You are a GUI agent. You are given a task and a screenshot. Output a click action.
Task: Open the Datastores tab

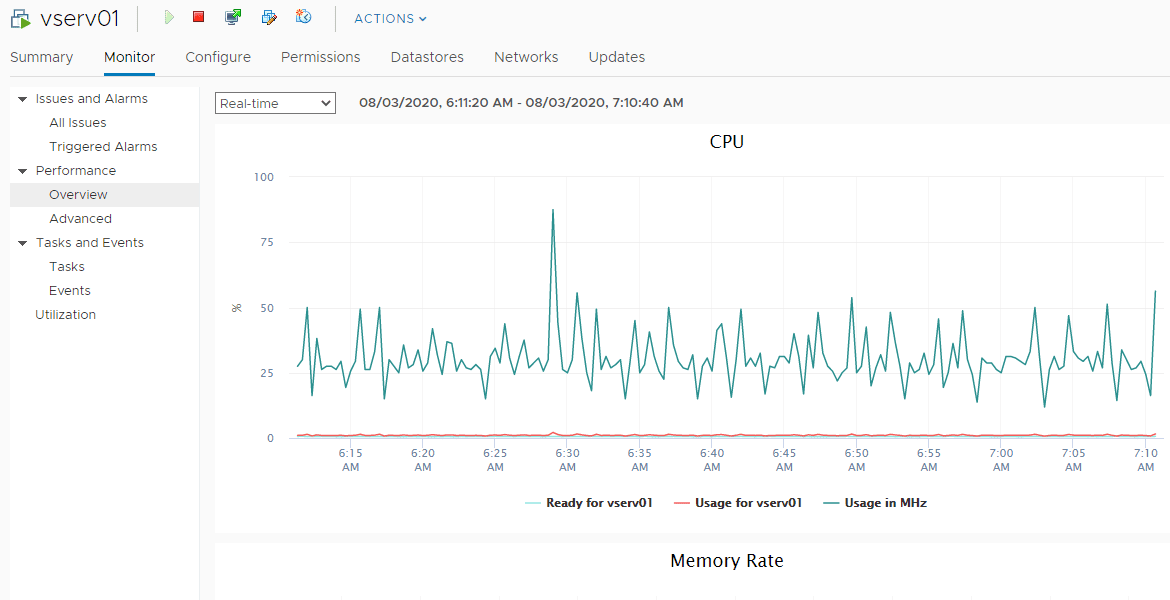click(x=427, y=57)
